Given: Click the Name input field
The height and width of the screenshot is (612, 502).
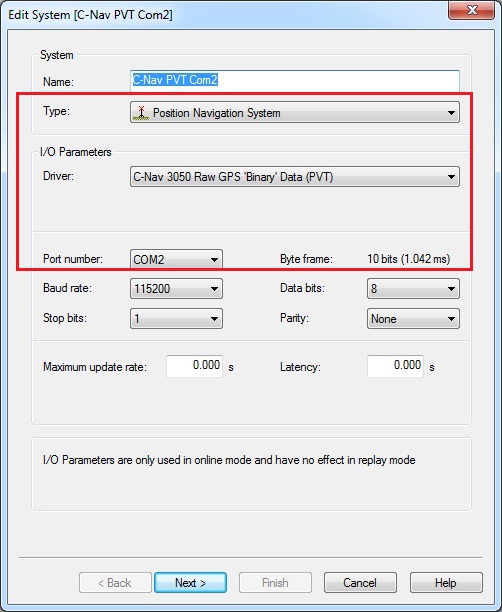Looking at the screenshot, I should point(295,81).
